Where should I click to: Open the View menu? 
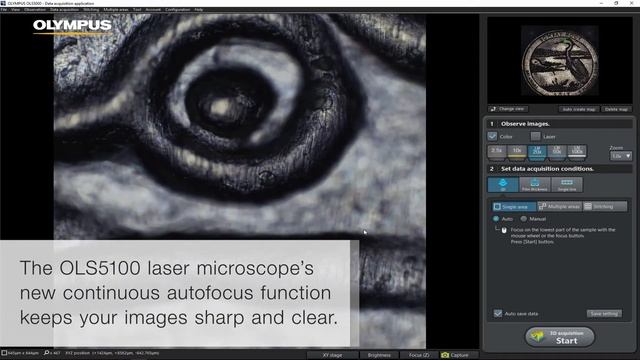16,9
